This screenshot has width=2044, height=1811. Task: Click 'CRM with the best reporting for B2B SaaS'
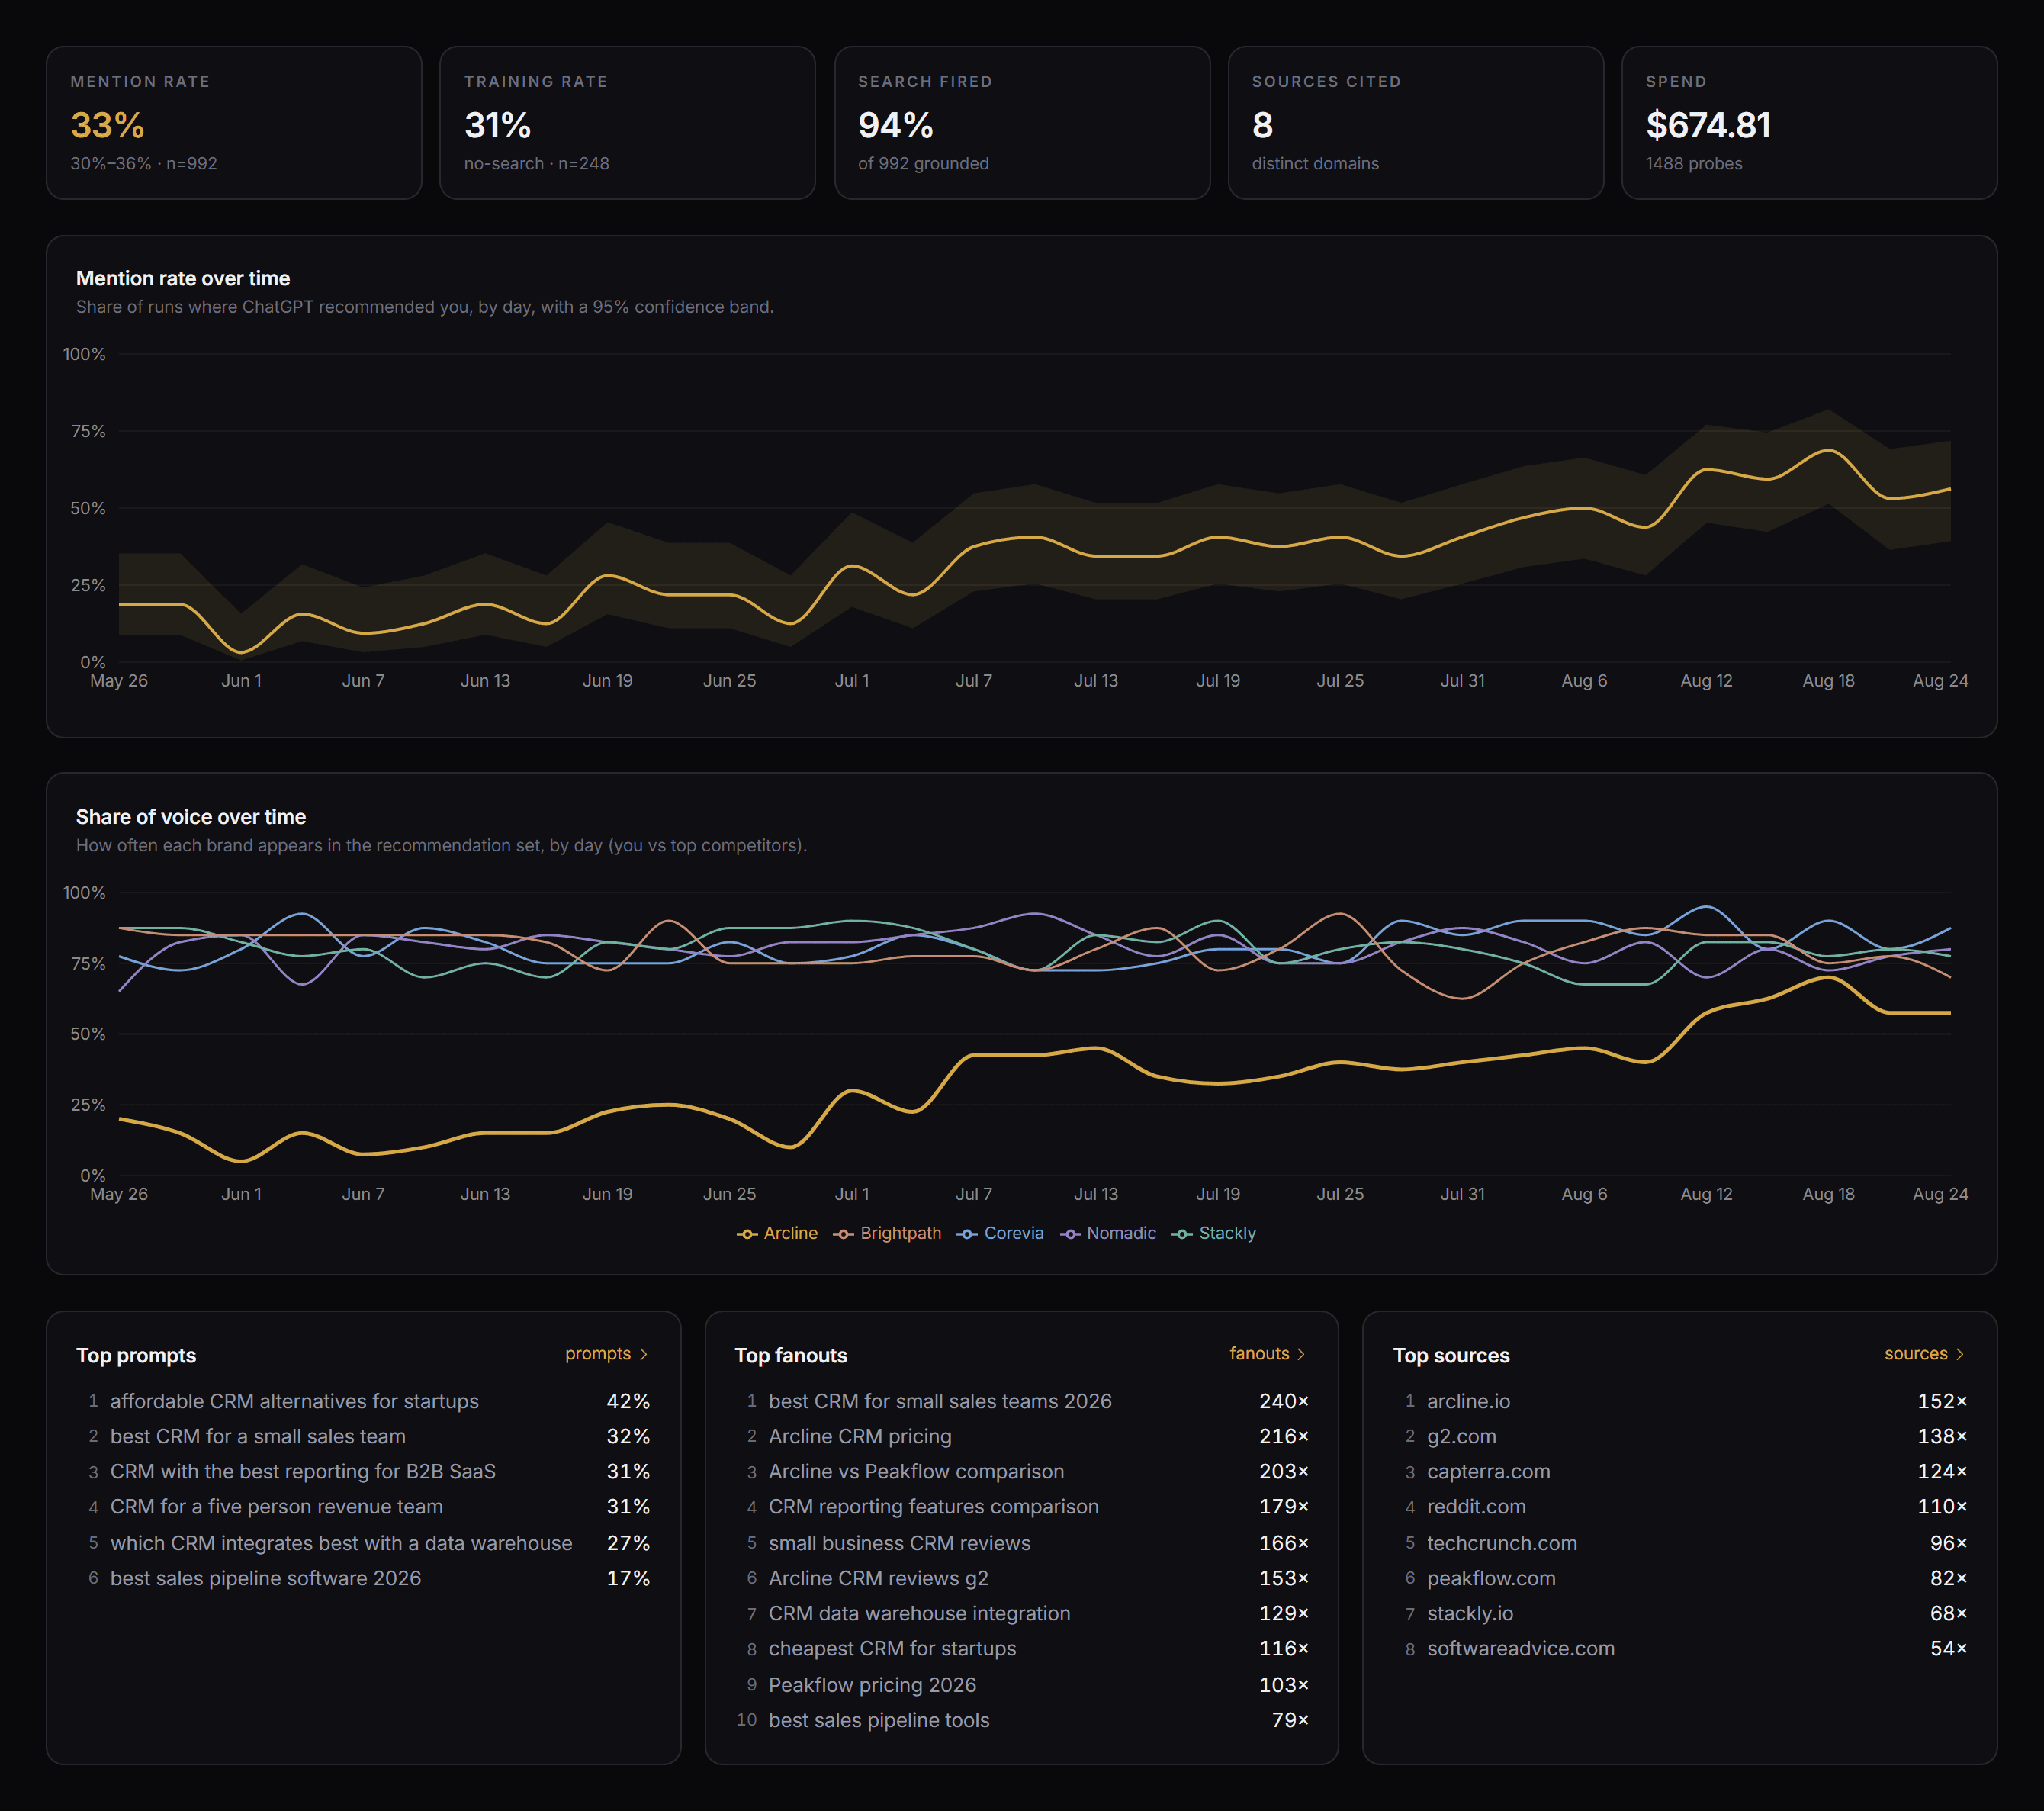tap(303, 1471)
